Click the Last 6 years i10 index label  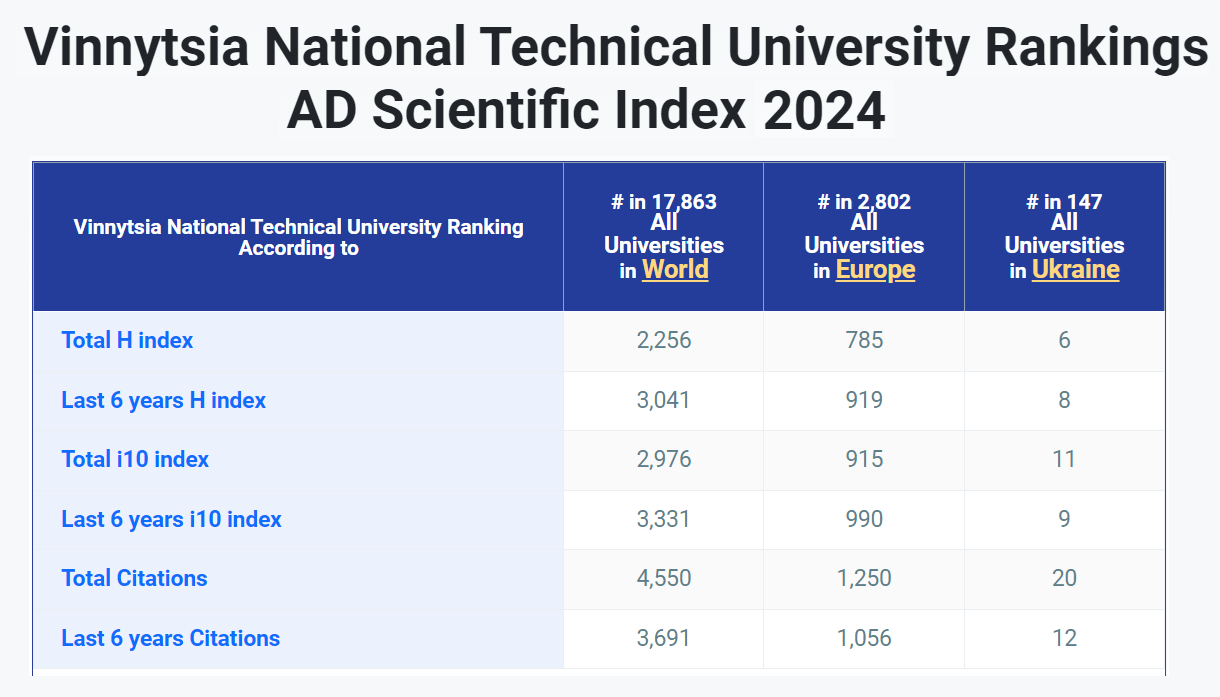pyautogui.click(x=172, y=519)
